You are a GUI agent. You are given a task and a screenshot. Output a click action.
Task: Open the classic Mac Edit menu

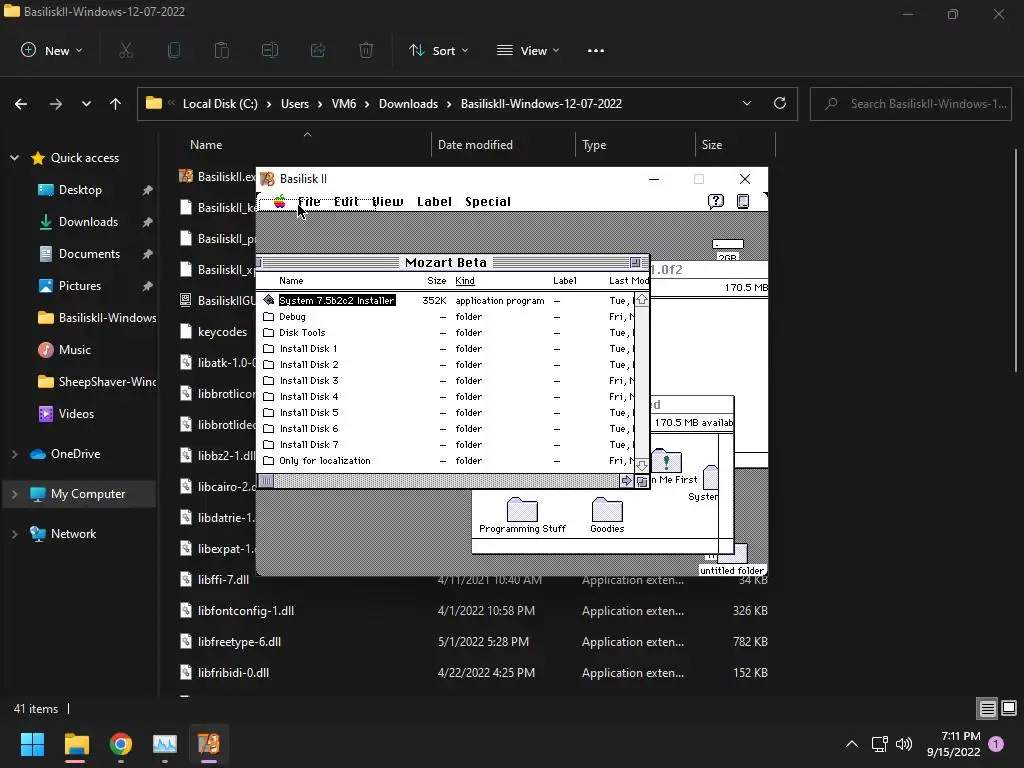(347, 202)
